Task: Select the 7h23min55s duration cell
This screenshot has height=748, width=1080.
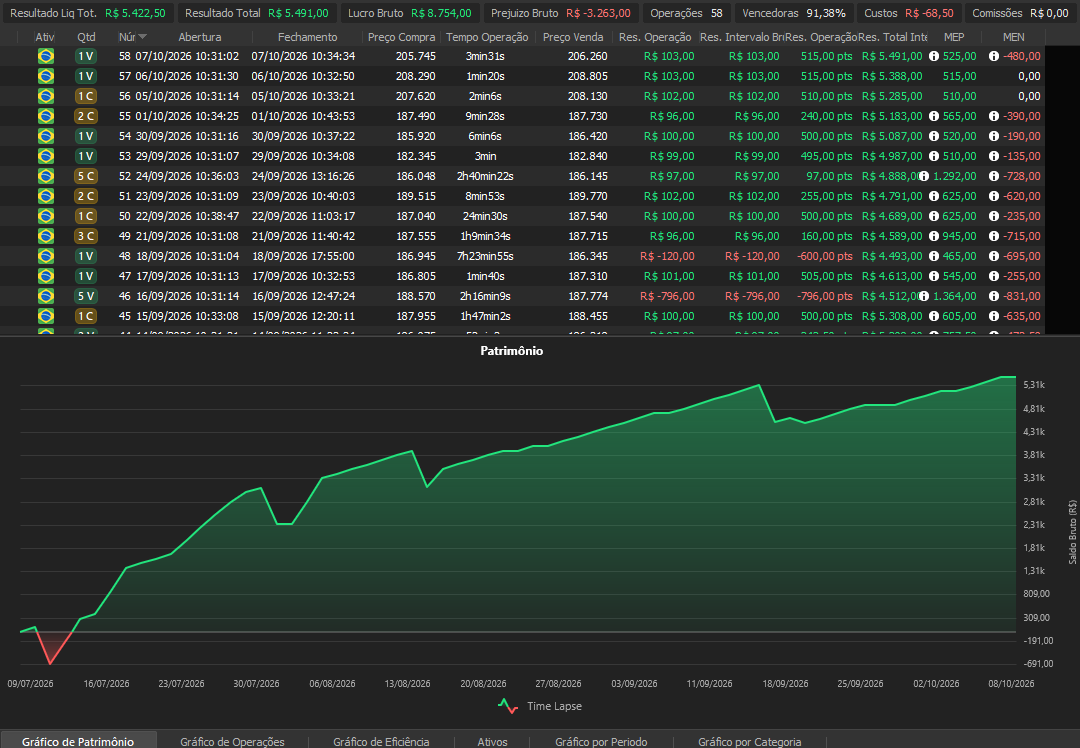Action: [485, 256]
